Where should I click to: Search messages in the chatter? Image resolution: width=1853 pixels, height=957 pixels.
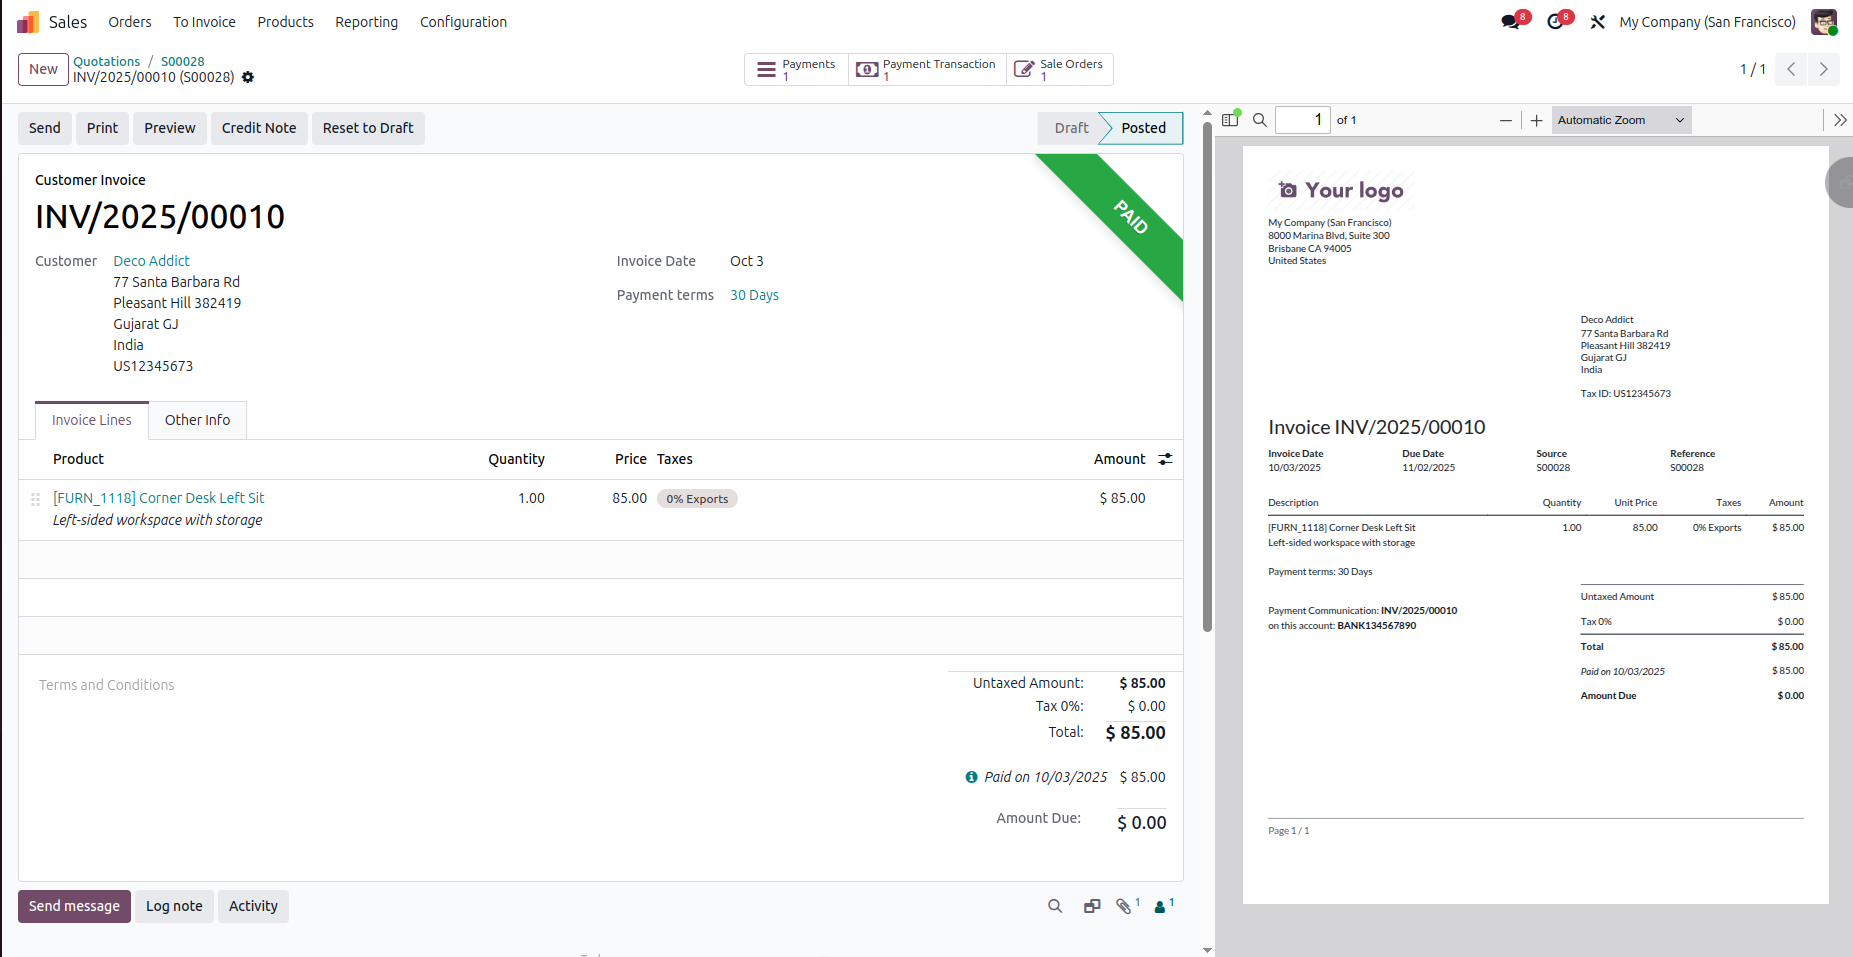coord(1055,906)
